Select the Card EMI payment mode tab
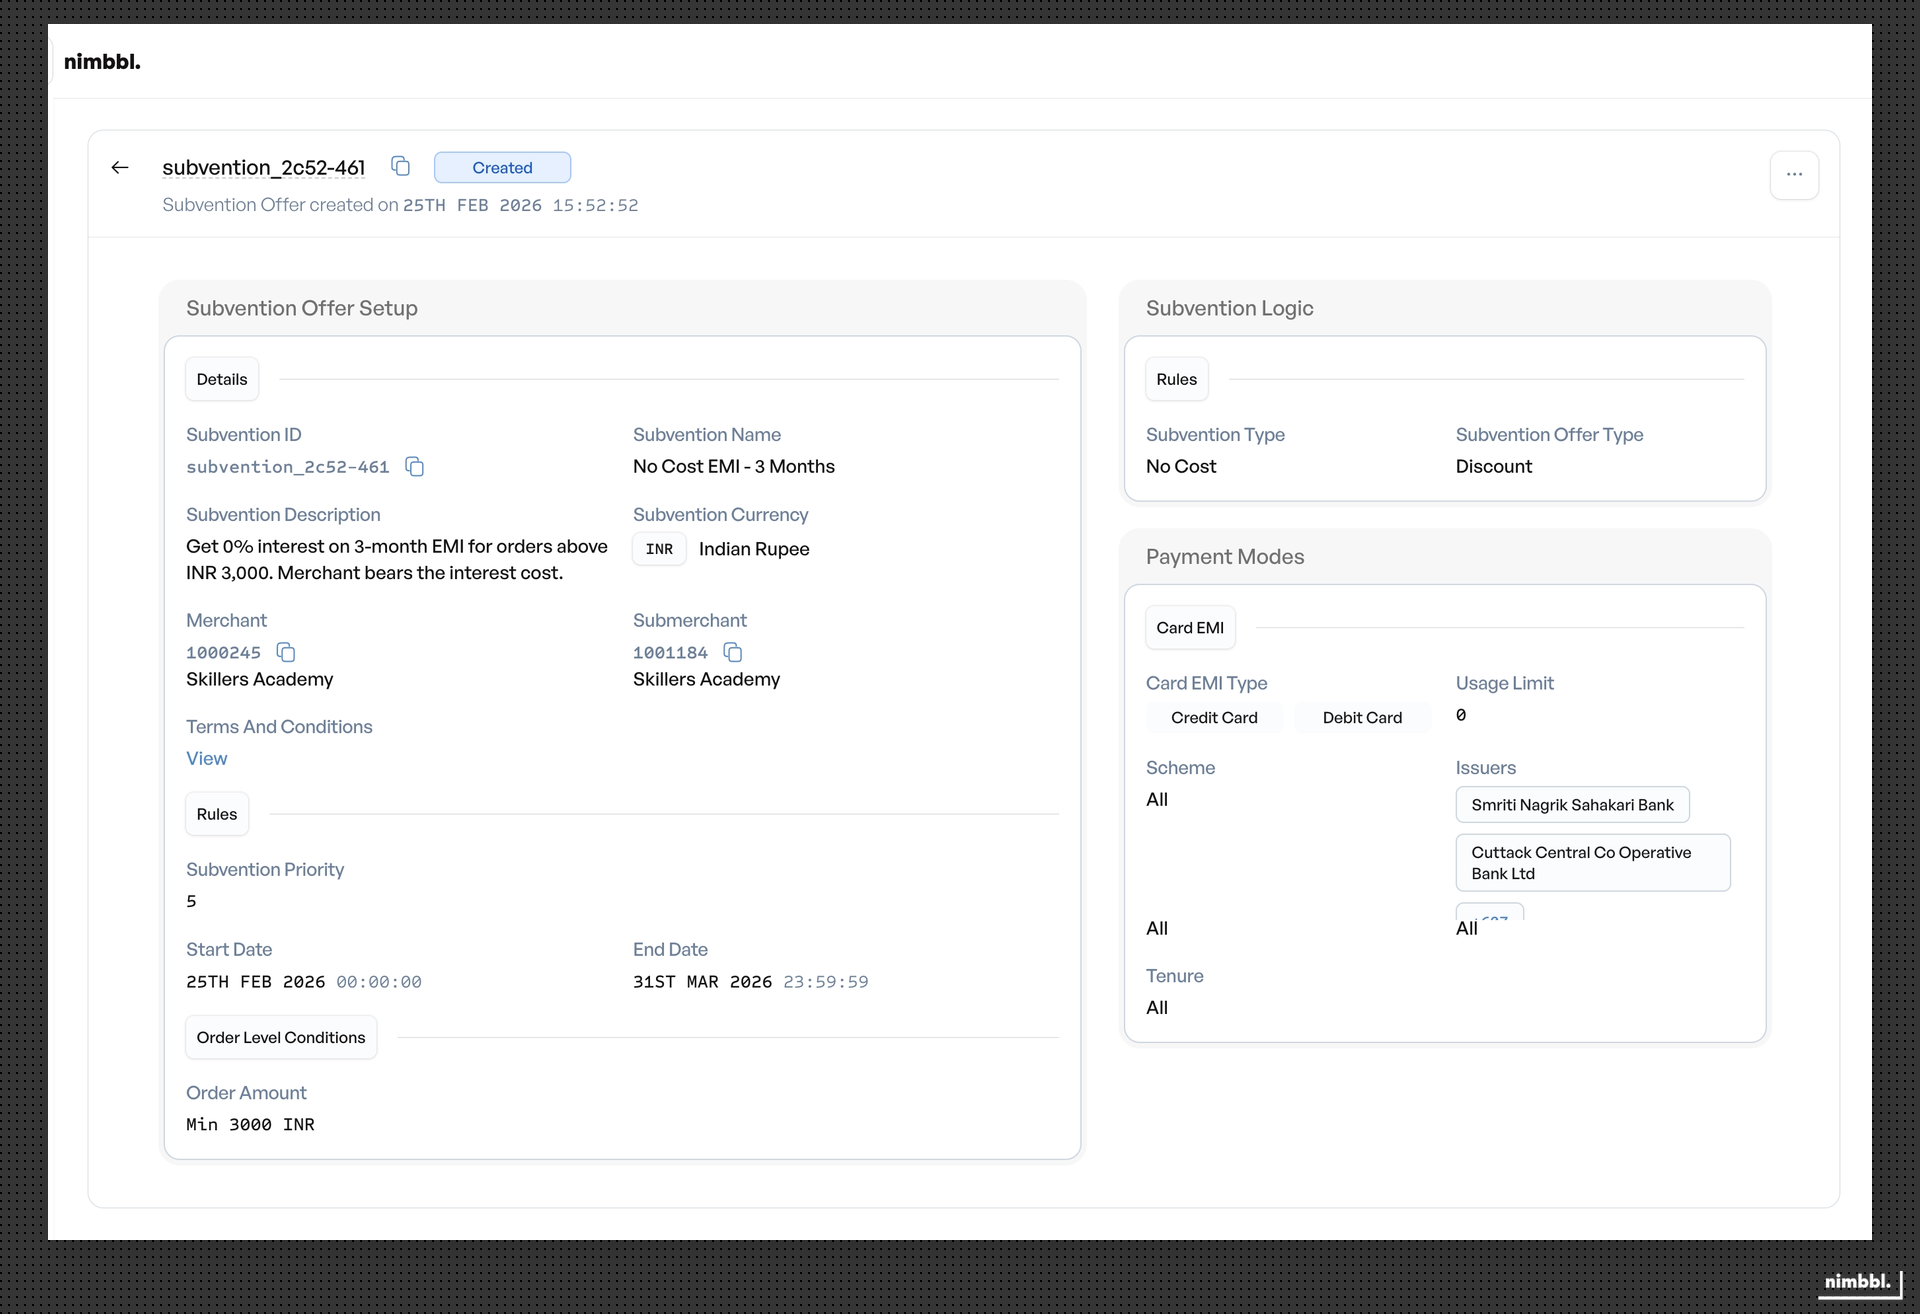 click(1189, 628)
